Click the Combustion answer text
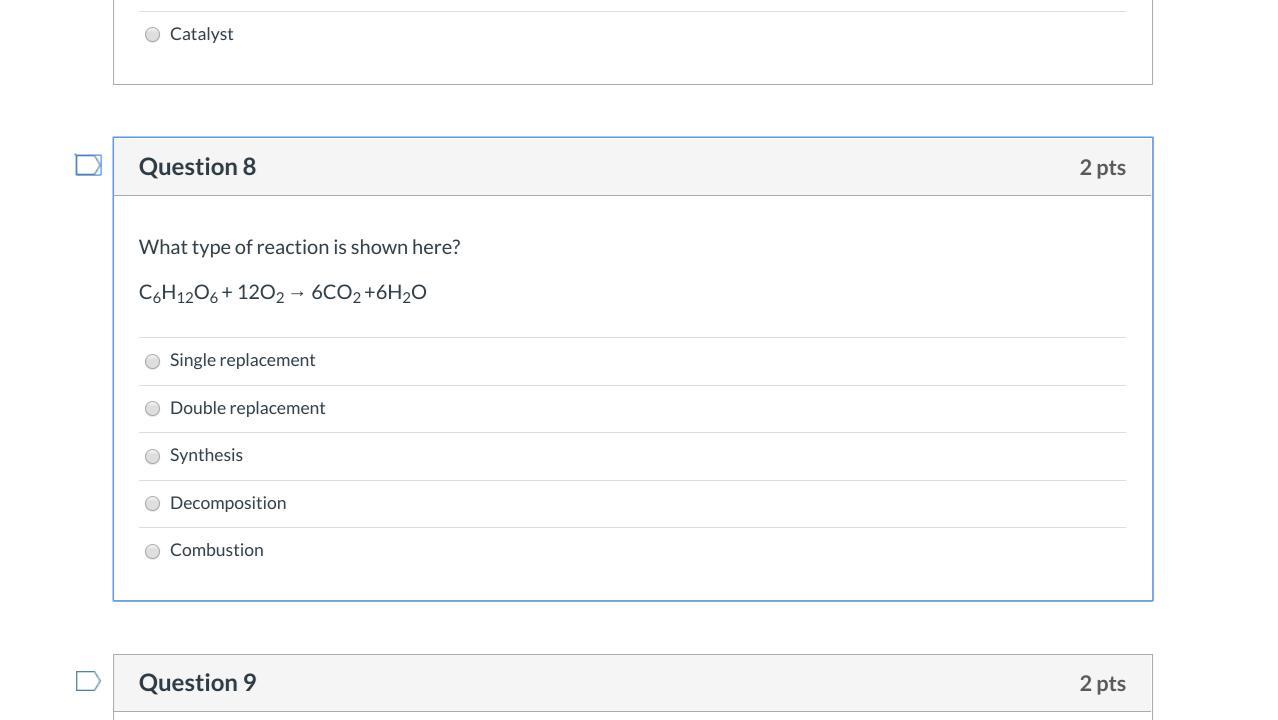The width and height of the screenshot is (1278, 720). 216,550
